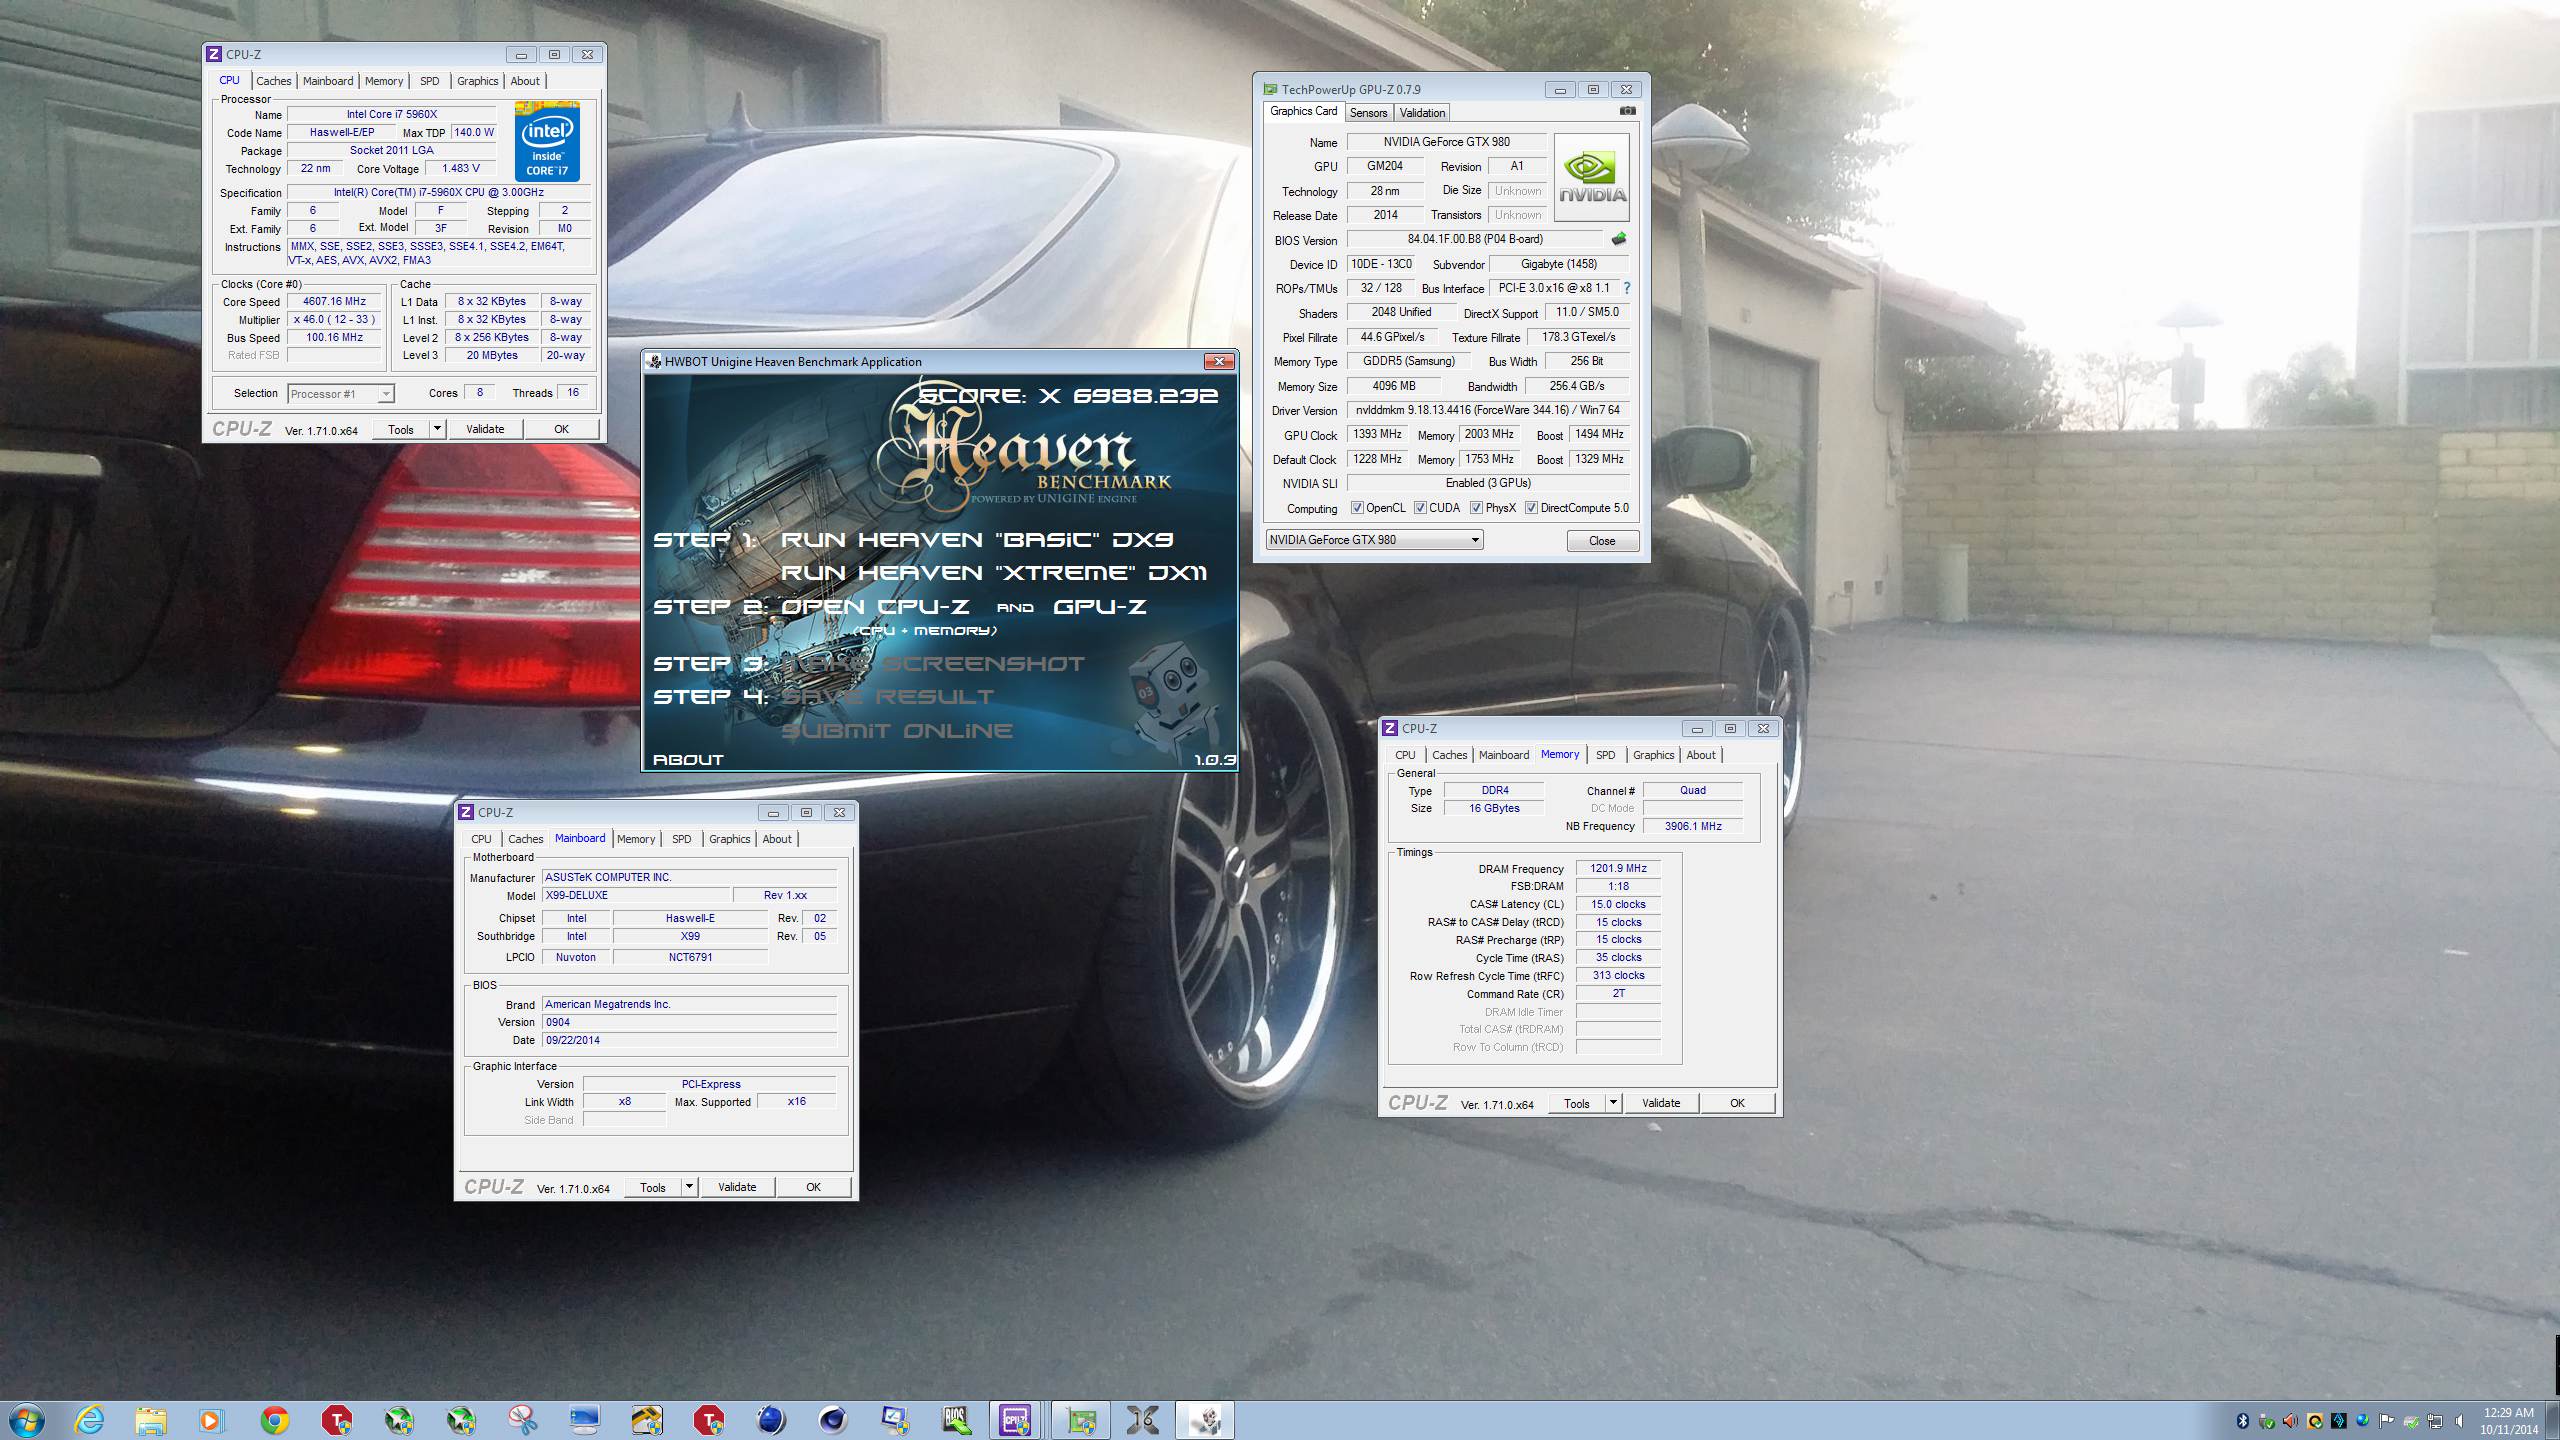Open Windows Media Player from taskbar
This screenshot has width=2560, height=1440.
click(211, 1420)
